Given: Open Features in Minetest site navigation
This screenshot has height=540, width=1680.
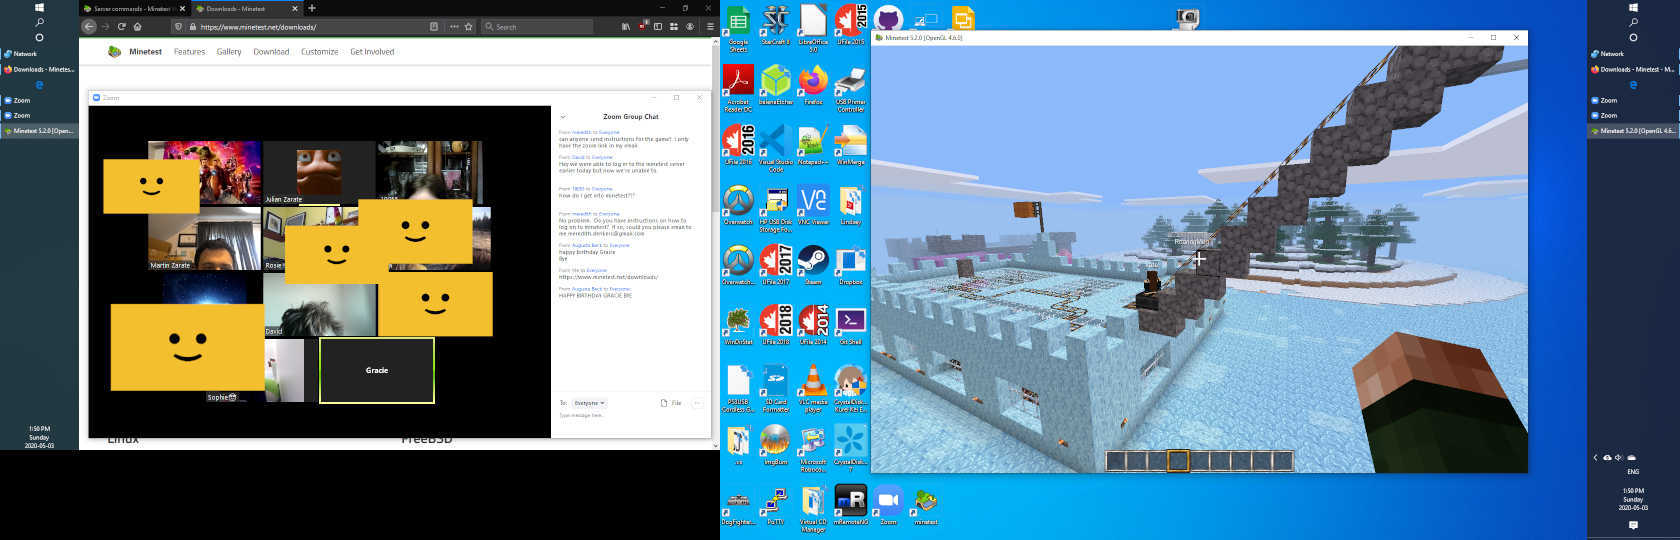Looking at the screenshot, I should [x=189, y=52].
